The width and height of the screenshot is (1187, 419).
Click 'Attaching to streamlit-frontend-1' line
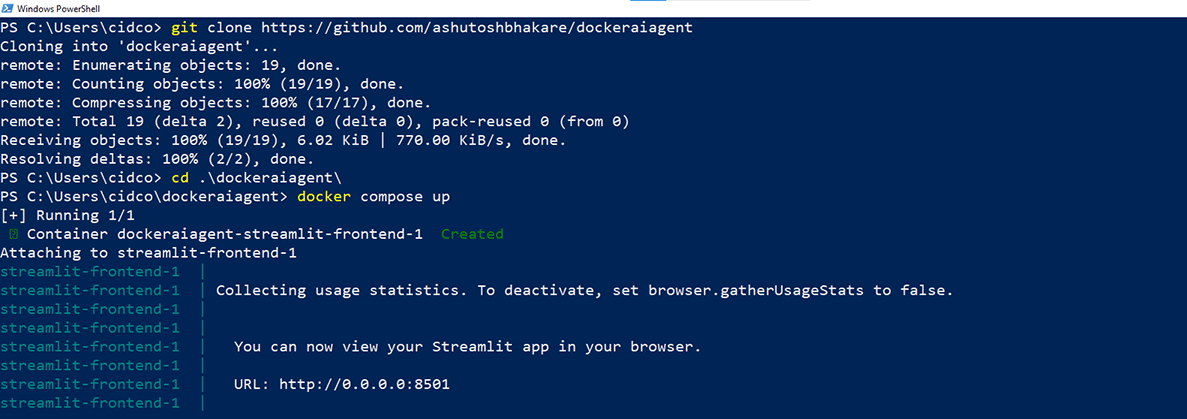click(149, 253)
